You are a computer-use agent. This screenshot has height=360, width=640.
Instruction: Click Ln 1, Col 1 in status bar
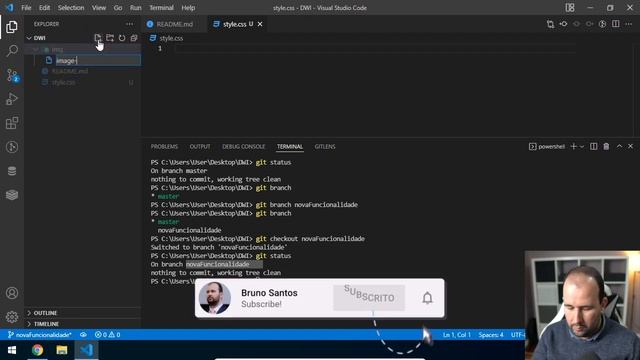[x=457, y=335]
